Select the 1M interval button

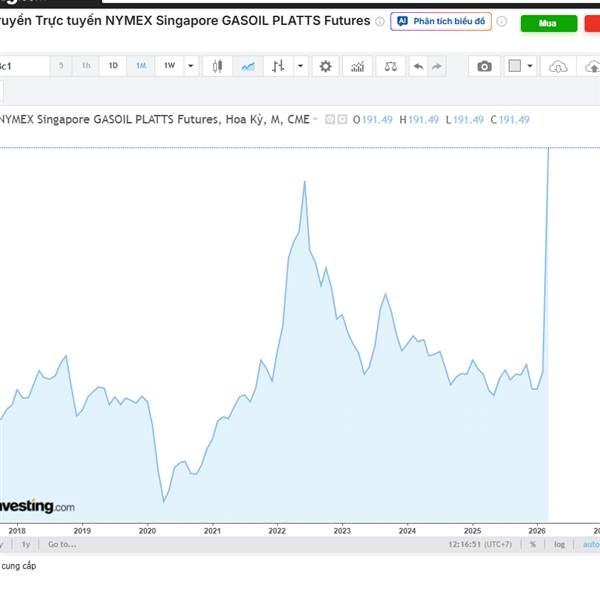141,66
